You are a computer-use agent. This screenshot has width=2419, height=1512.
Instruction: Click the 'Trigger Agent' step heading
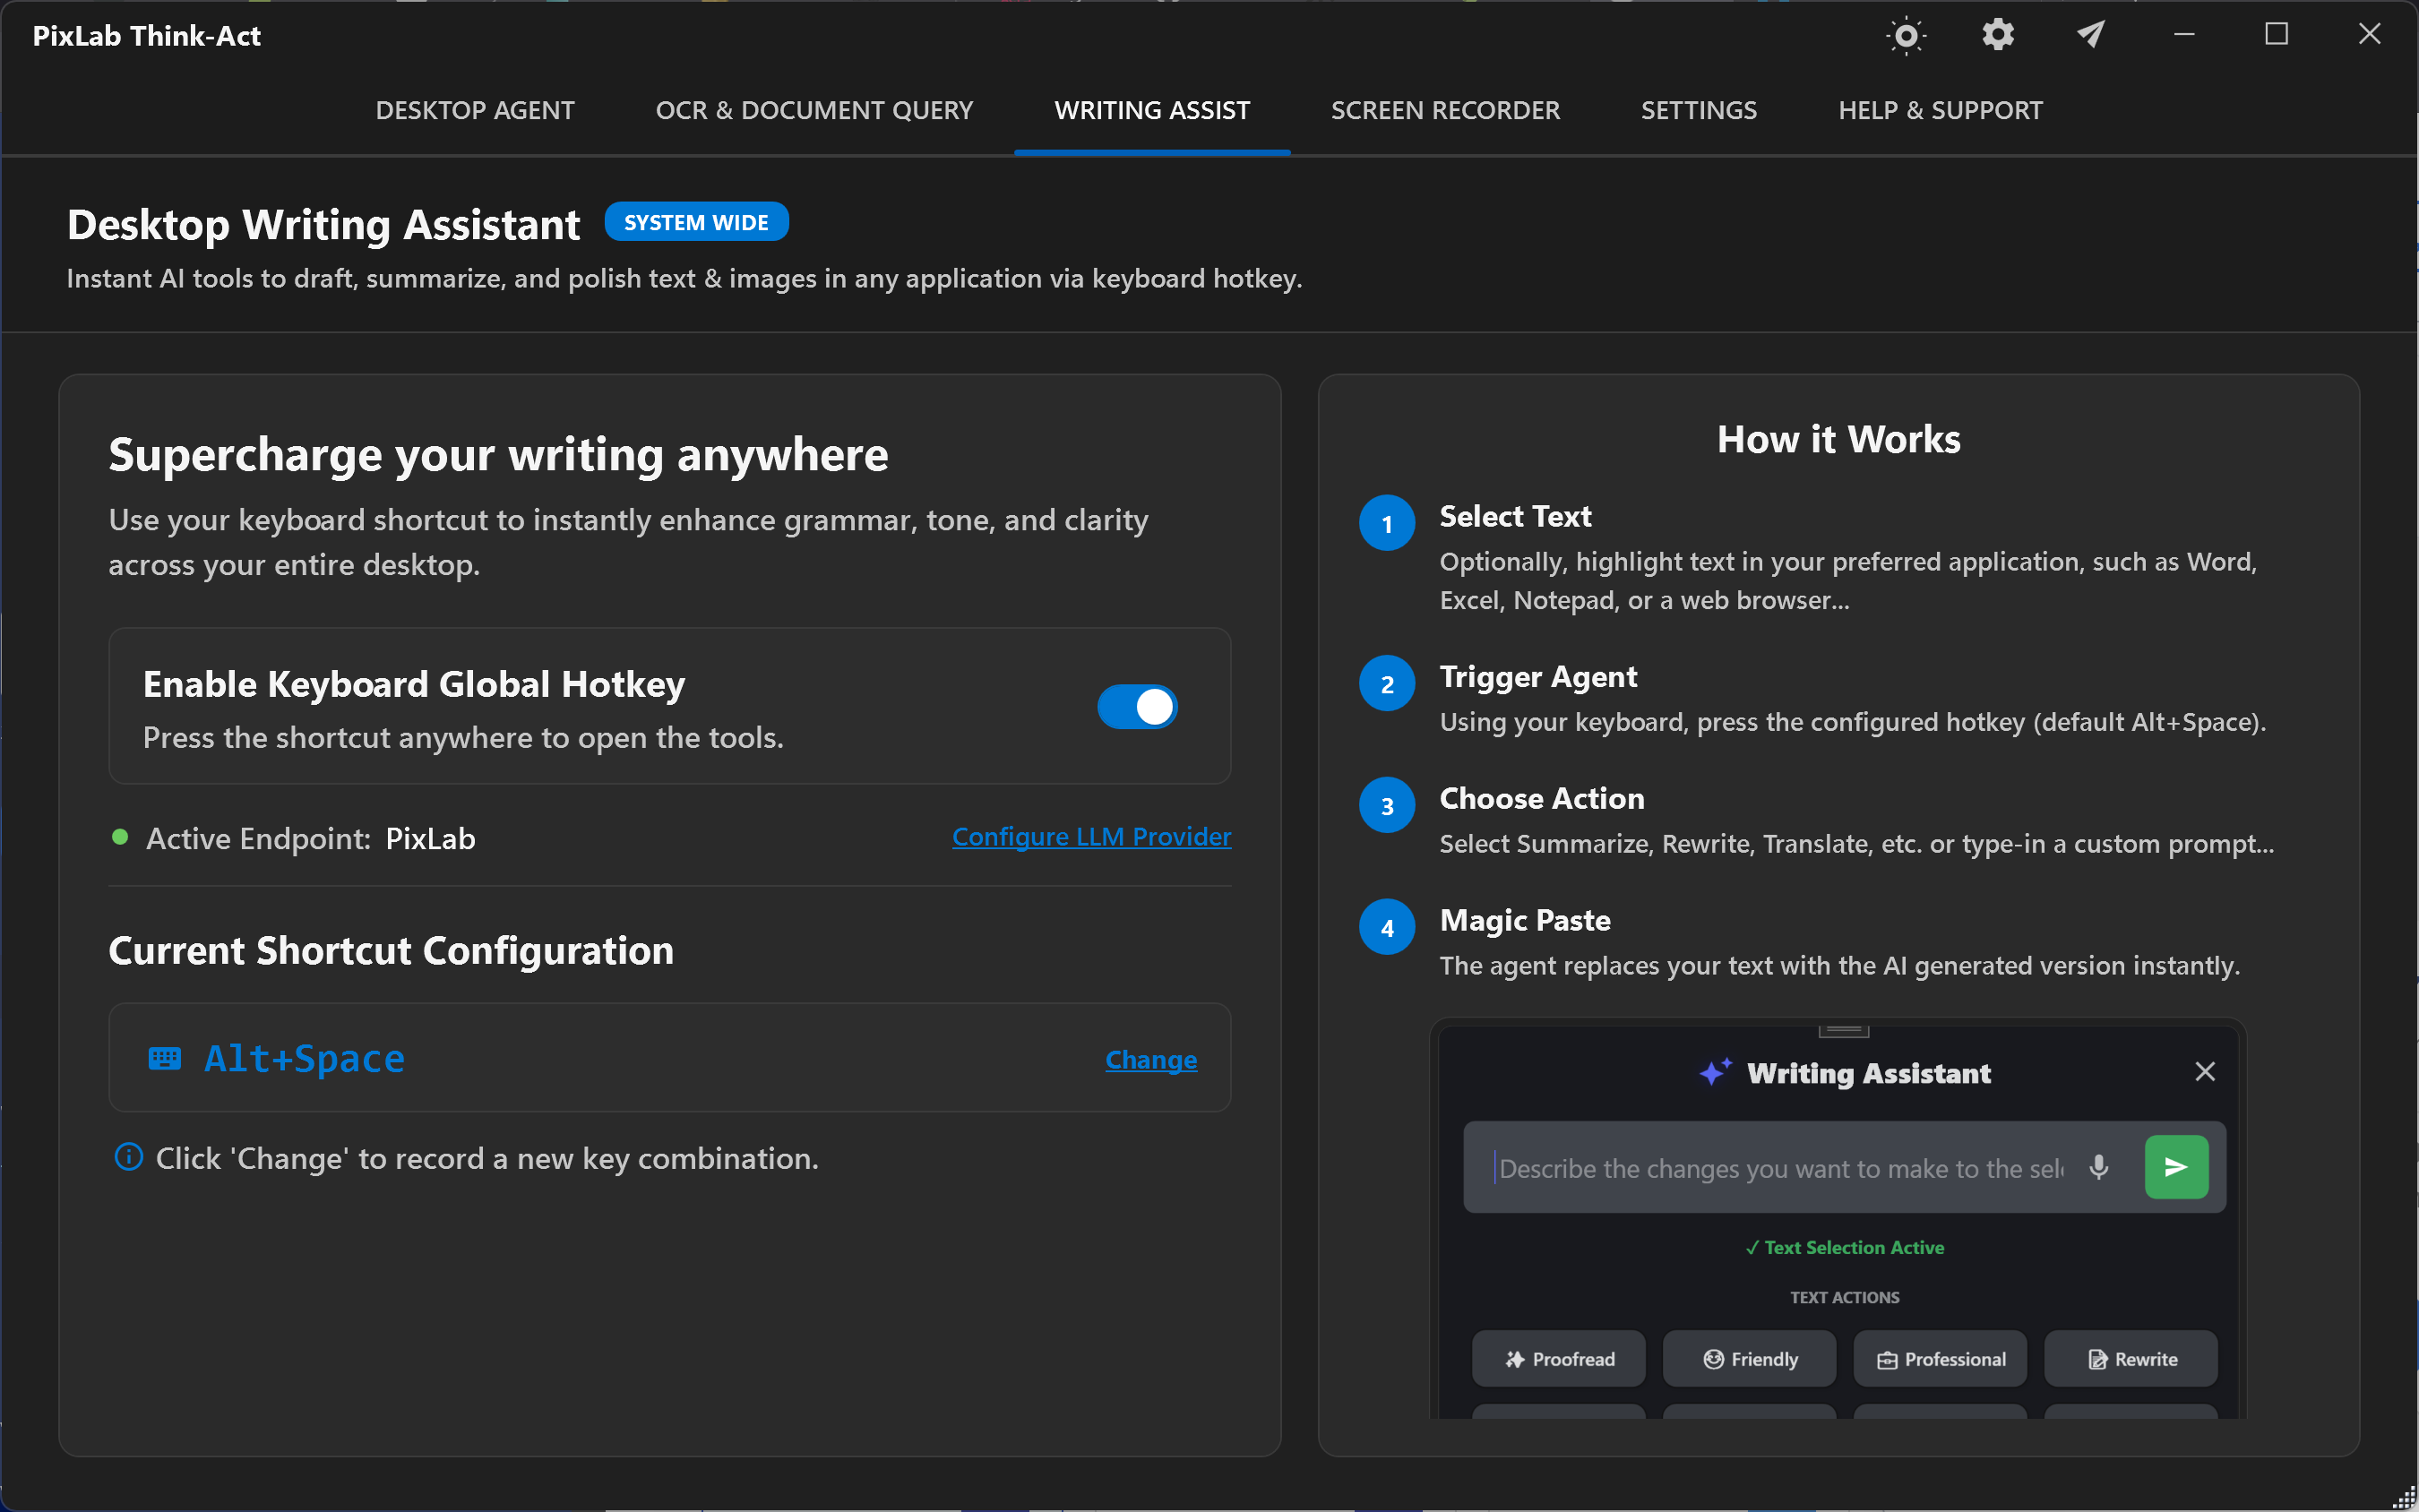tap(1538, 677)
